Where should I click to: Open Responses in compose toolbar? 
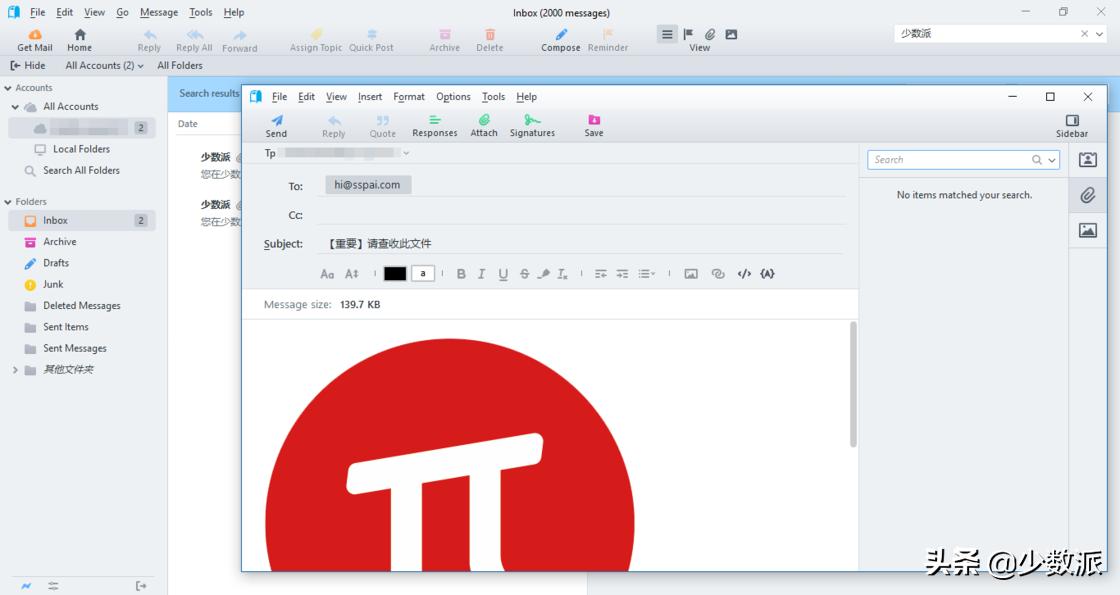coord(434,126)
